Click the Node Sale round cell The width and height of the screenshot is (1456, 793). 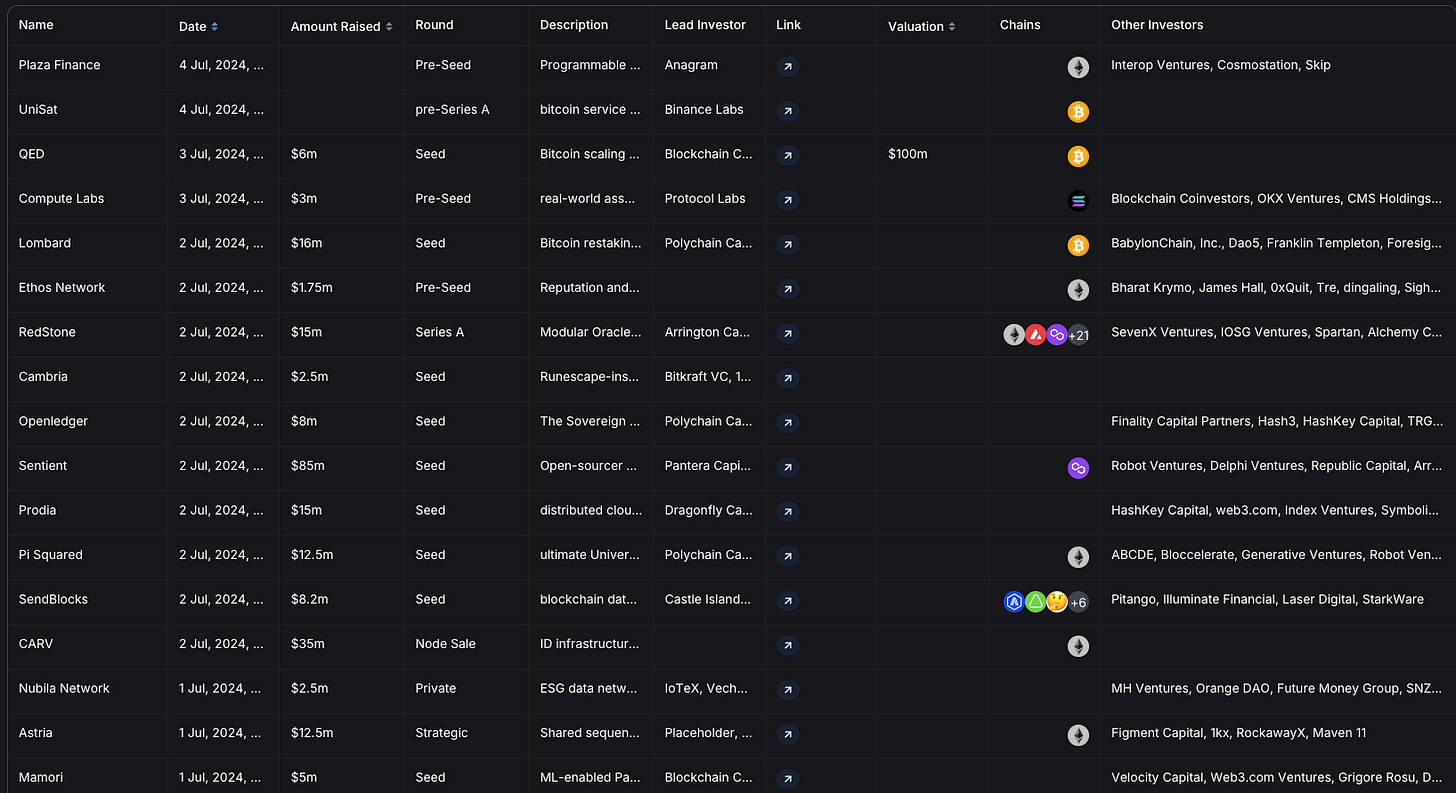445,644
